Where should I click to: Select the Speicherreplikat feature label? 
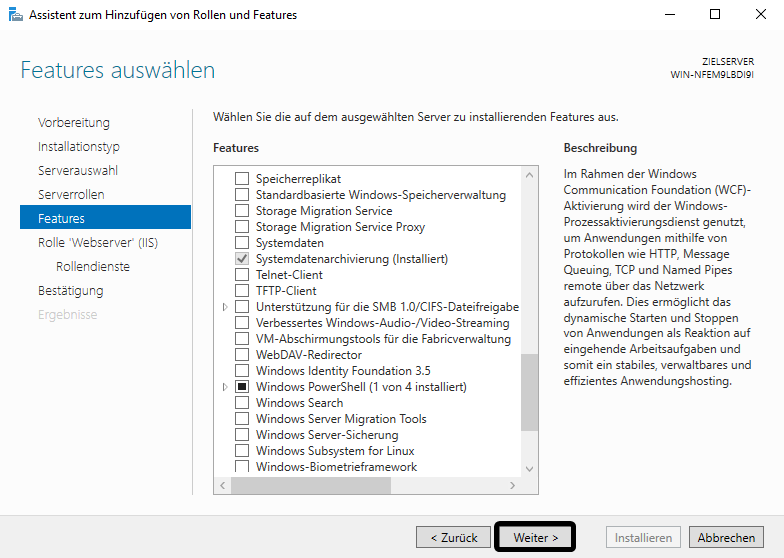[x=298, y=178]
